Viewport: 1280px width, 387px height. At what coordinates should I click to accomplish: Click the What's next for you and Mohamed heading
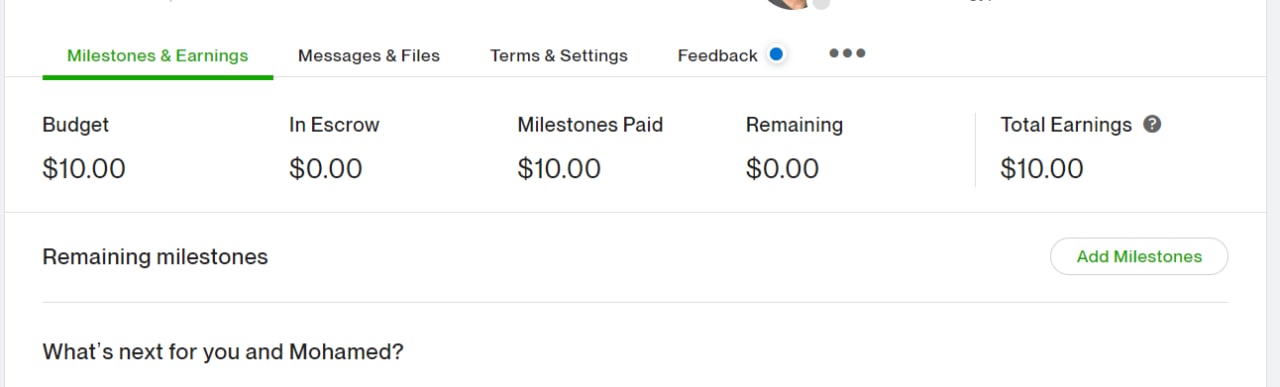coord(223,352)
